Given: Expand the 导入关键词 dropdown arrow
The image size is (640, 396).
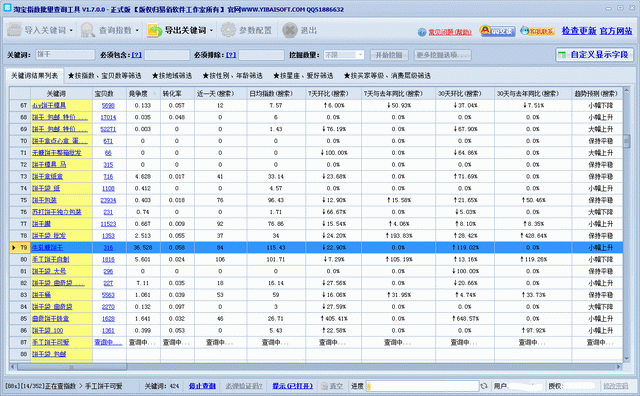Looking at the screenshot, I should pos(71,31).
